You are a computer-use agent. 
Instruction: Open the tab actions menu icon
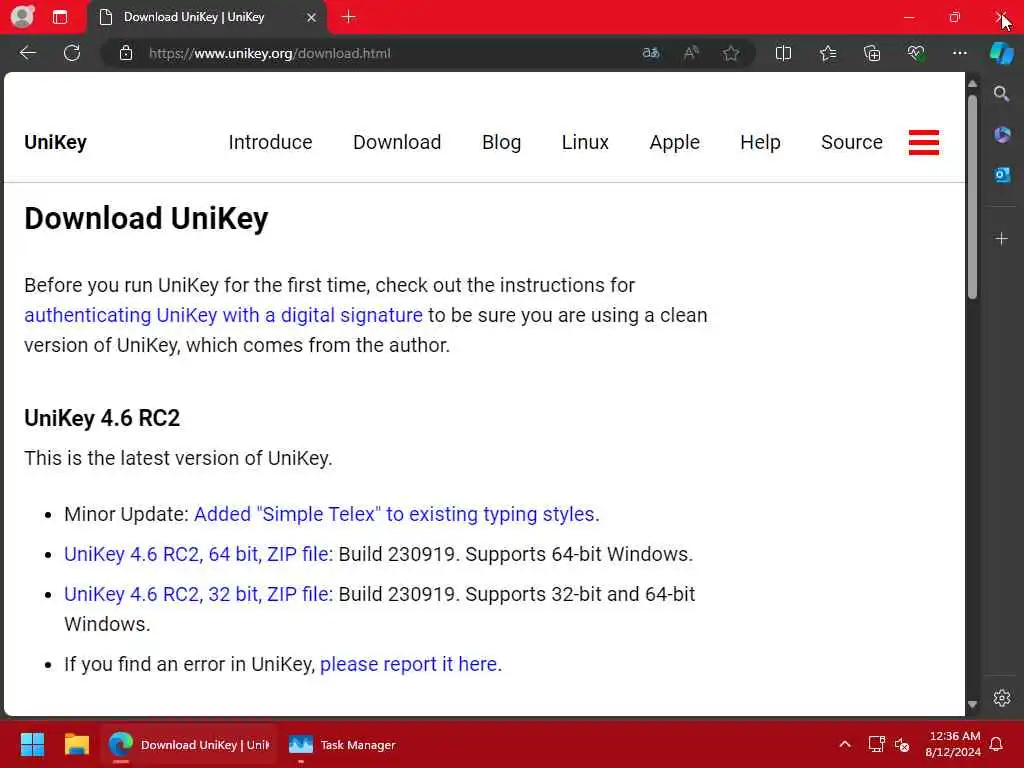[x=60, y=17]
